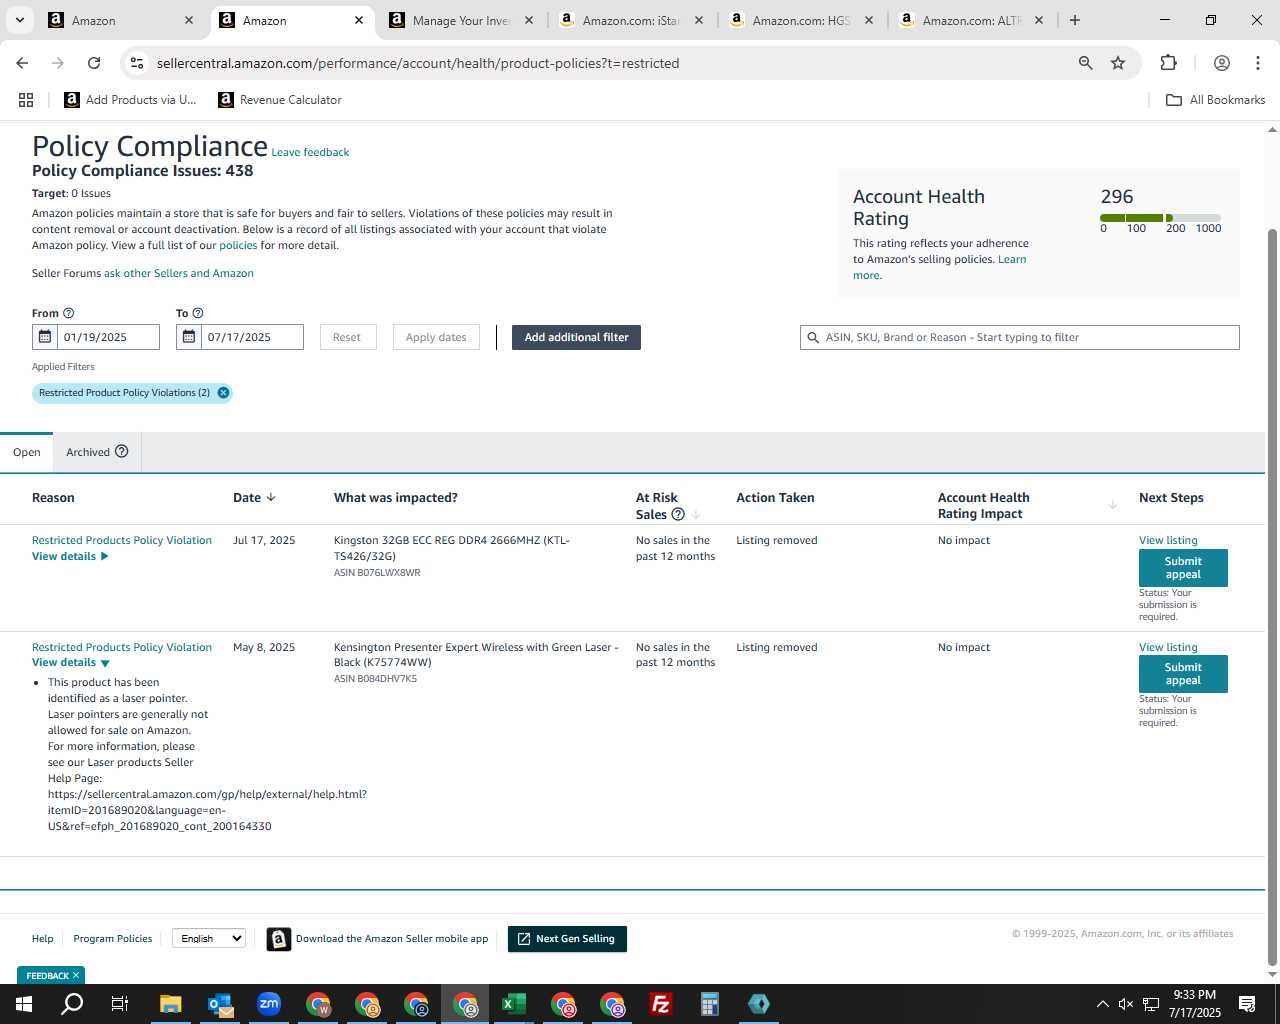Open View listing for Kensington row

[1168, 647]
